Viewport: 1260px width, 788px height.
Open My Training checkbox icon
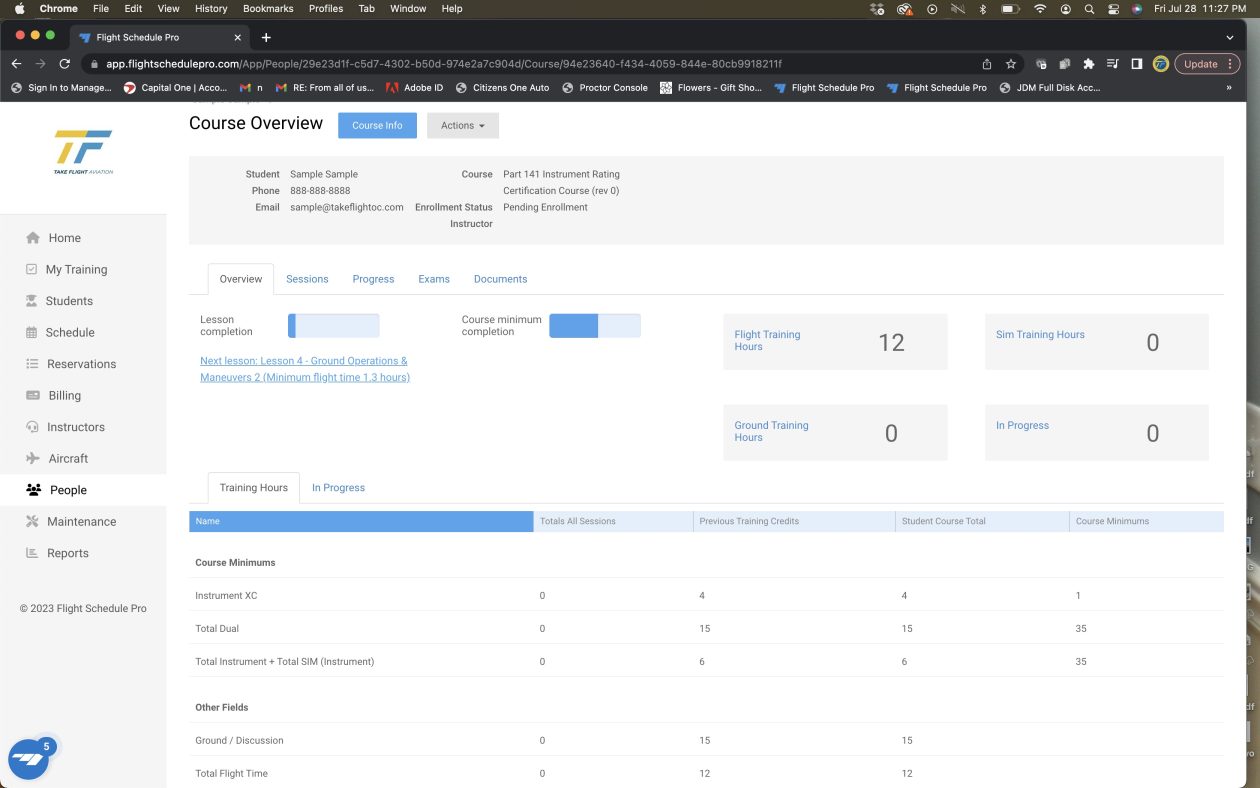click(32, 269)
